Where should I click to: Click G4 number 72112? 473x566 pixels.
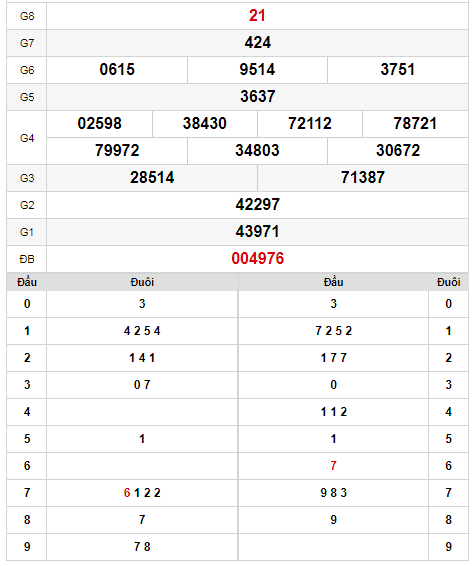309,124
